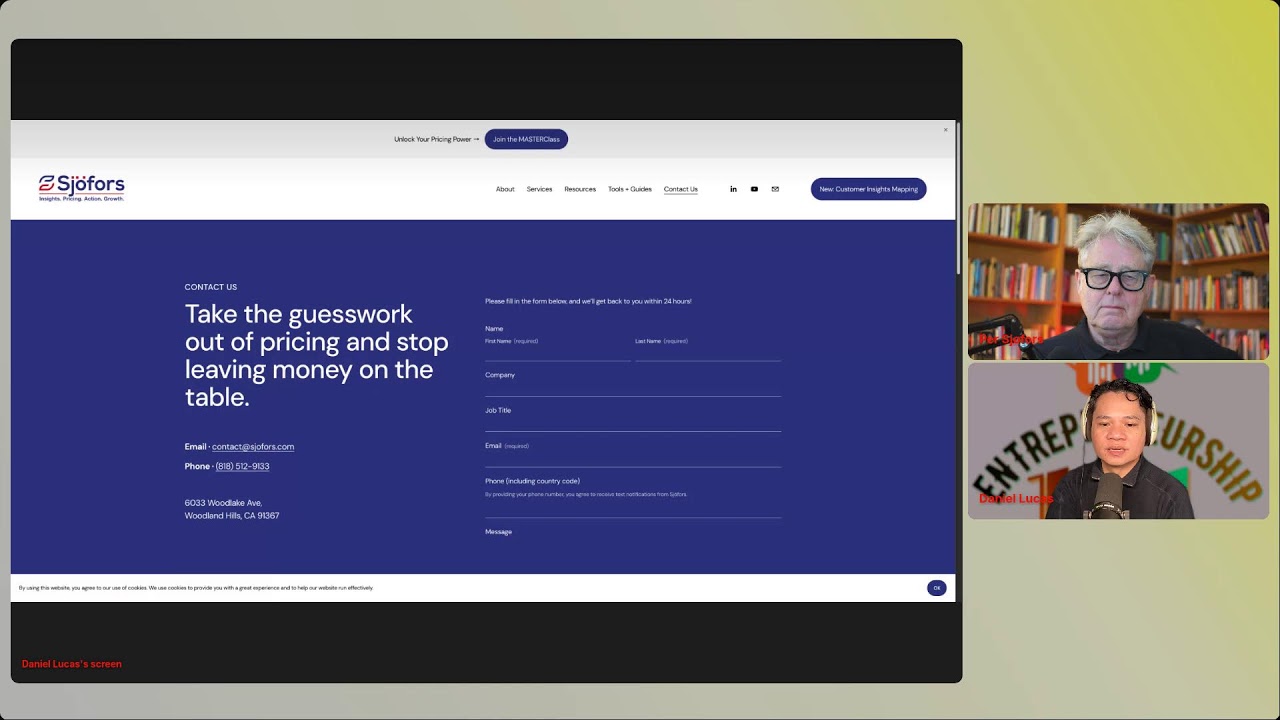Click Join the MASTERClass button
The image size is (1280, 720).
pyautogui.click(x=526, y=139)
